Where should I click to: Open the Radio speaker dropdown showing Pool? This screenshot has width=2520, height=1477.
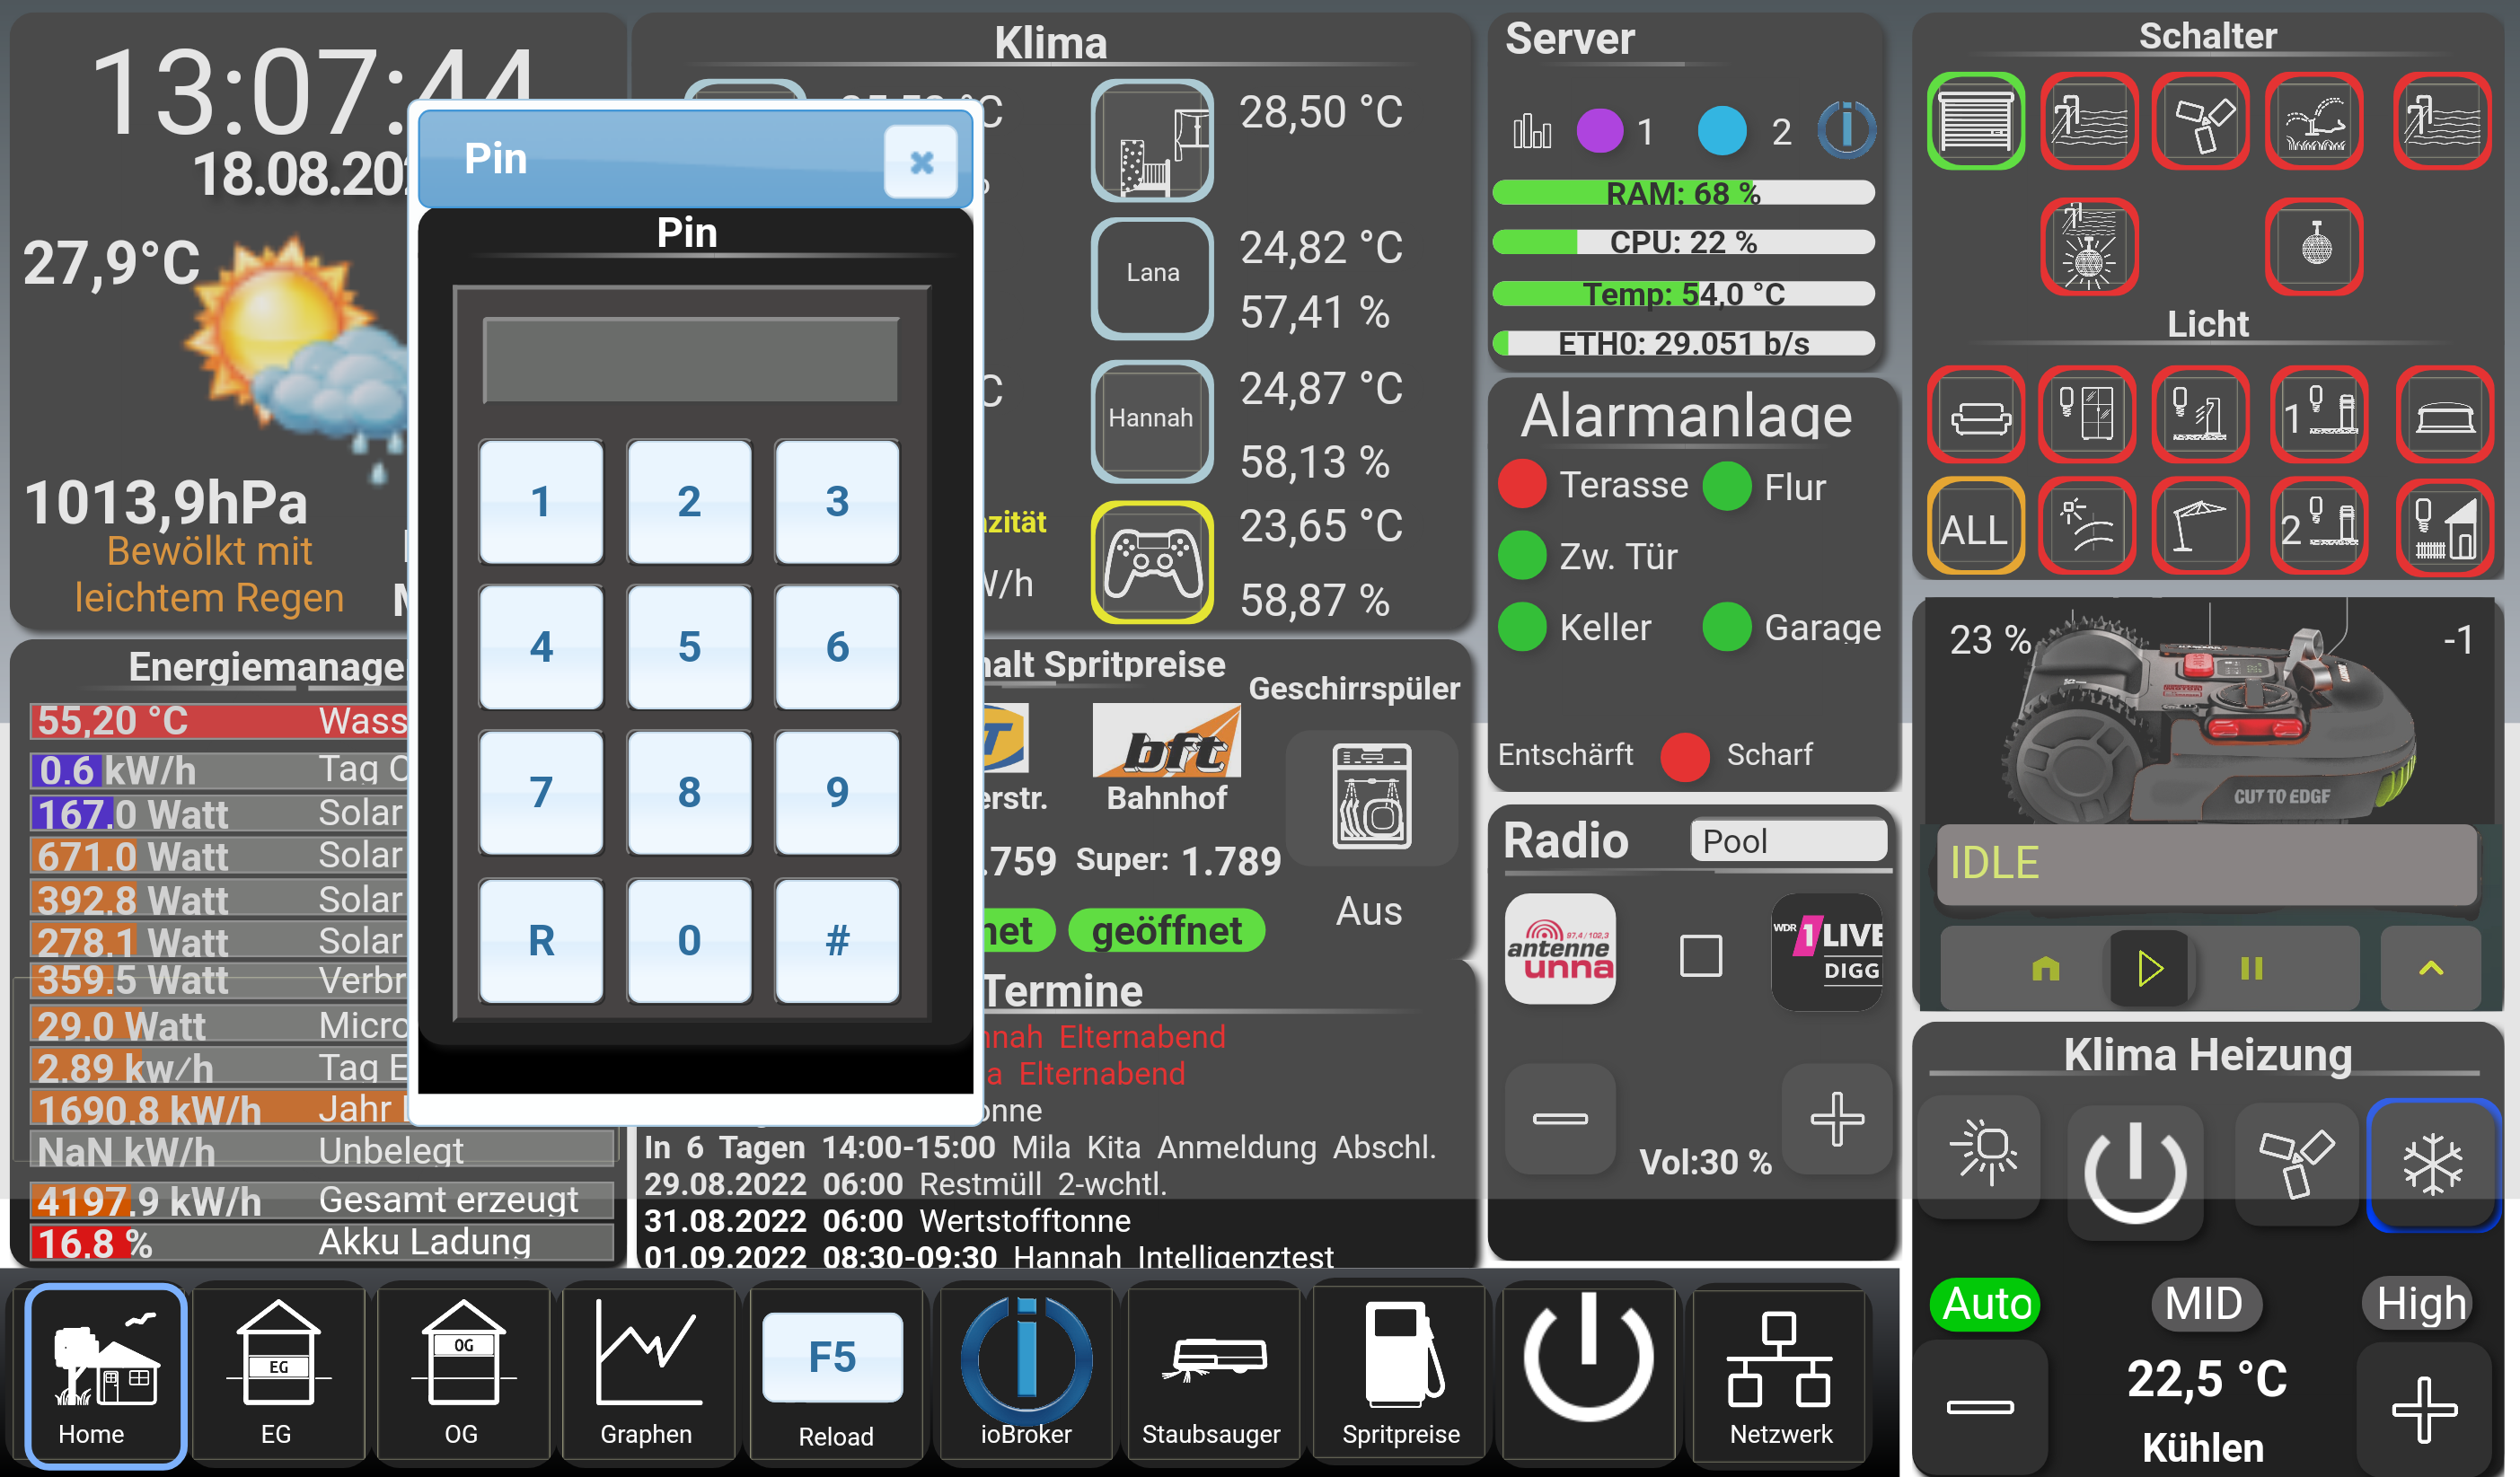tap(1788, 841)
